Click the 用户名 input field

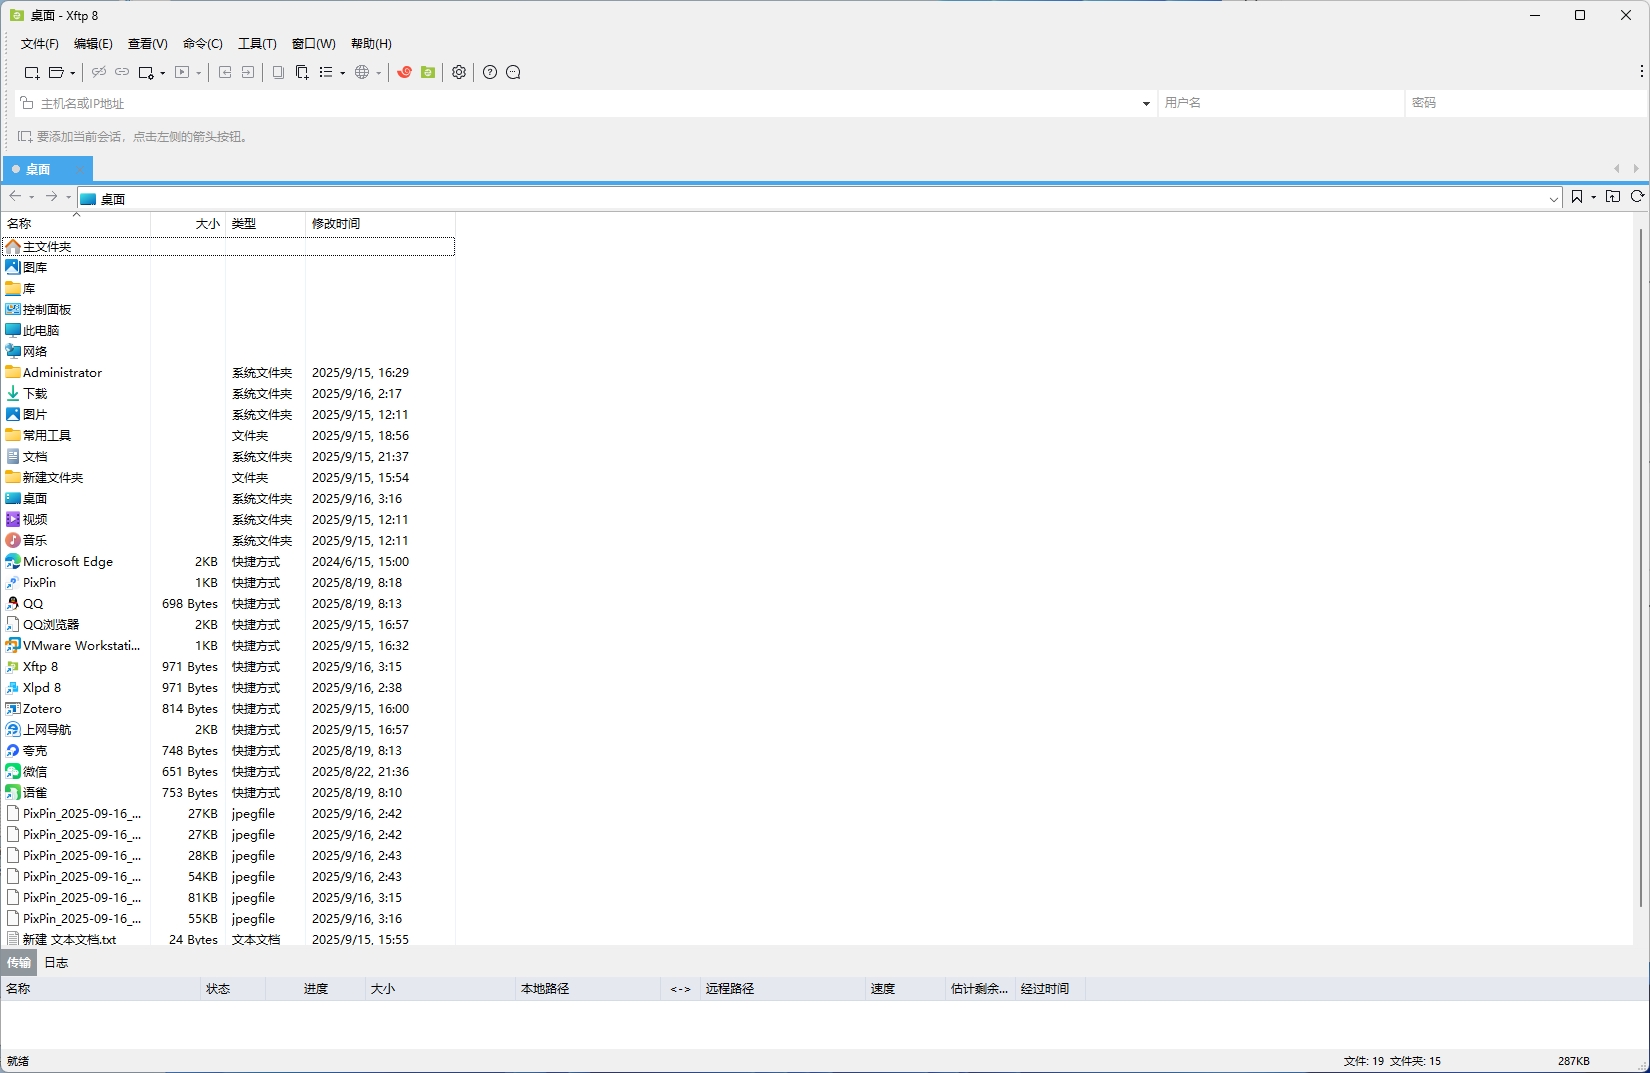(1280, 103)
